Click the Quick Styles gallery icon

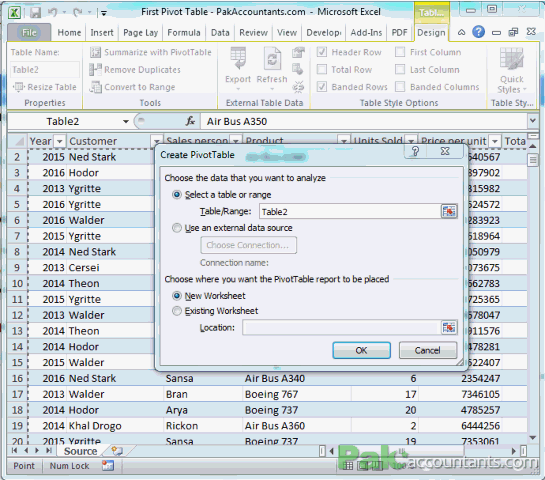511,59
